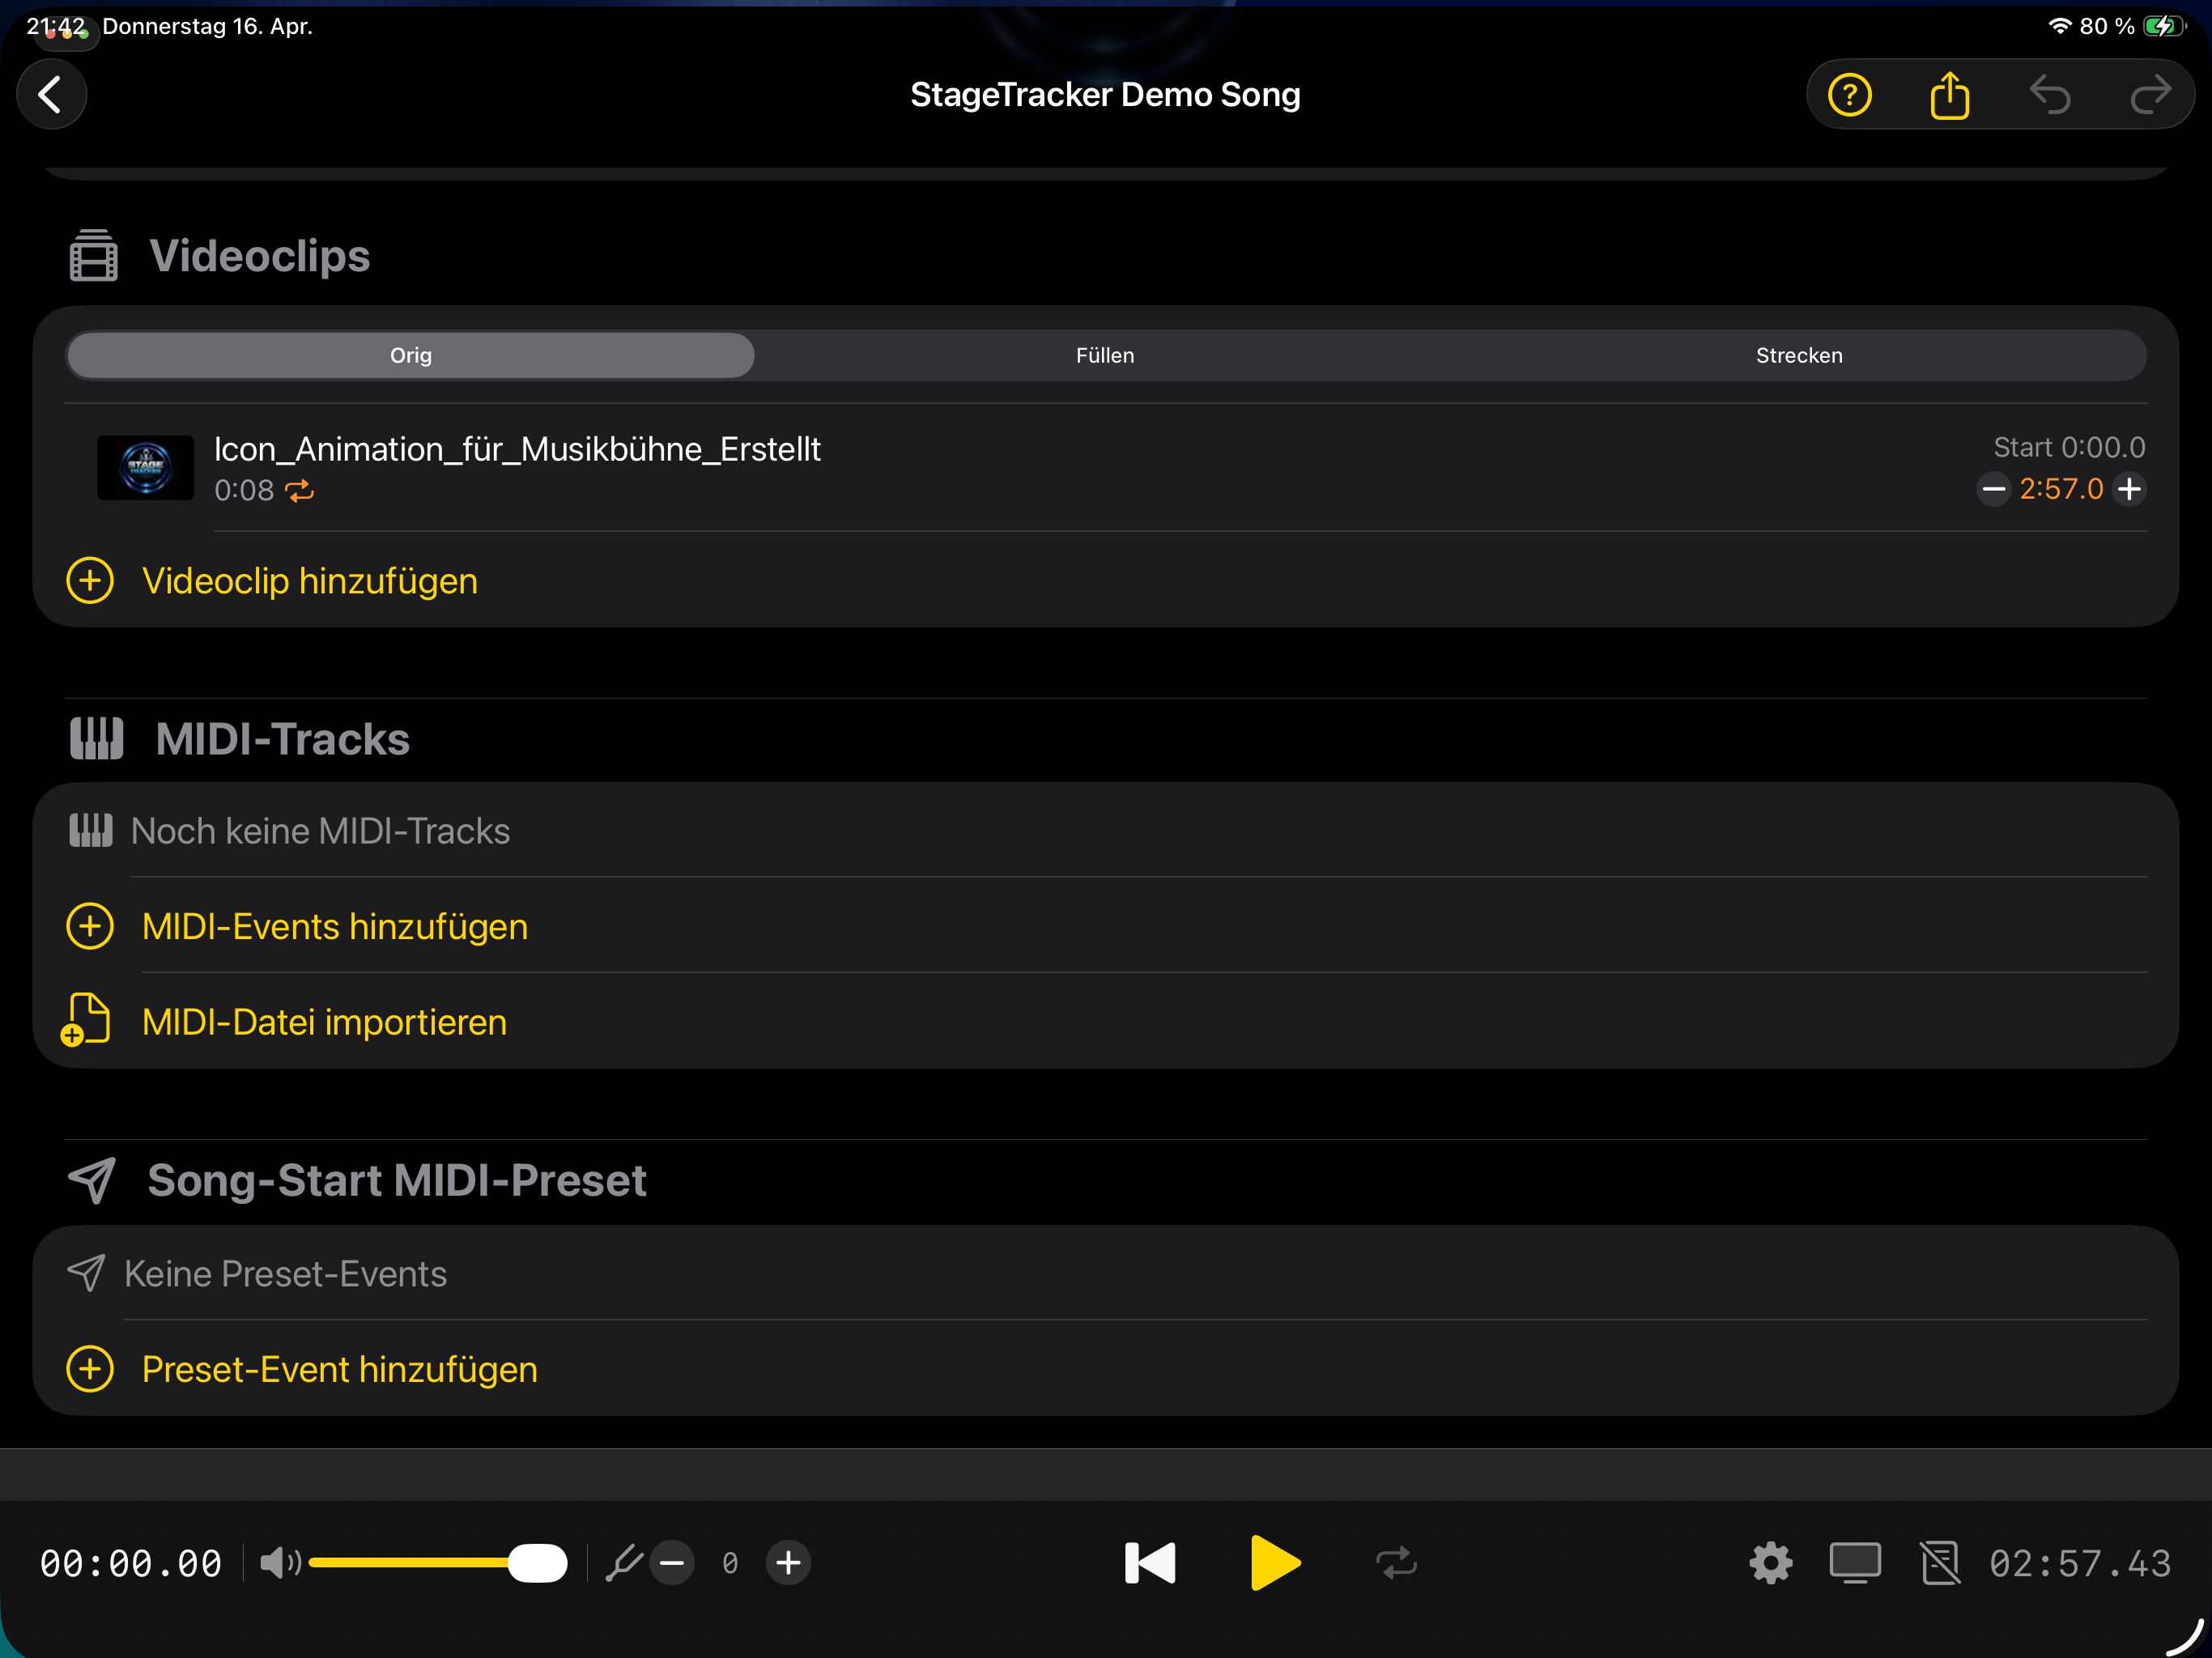Select Orig video scaling mode
The width and height of the screenshot is (2212, 1658).
[411, 355]
